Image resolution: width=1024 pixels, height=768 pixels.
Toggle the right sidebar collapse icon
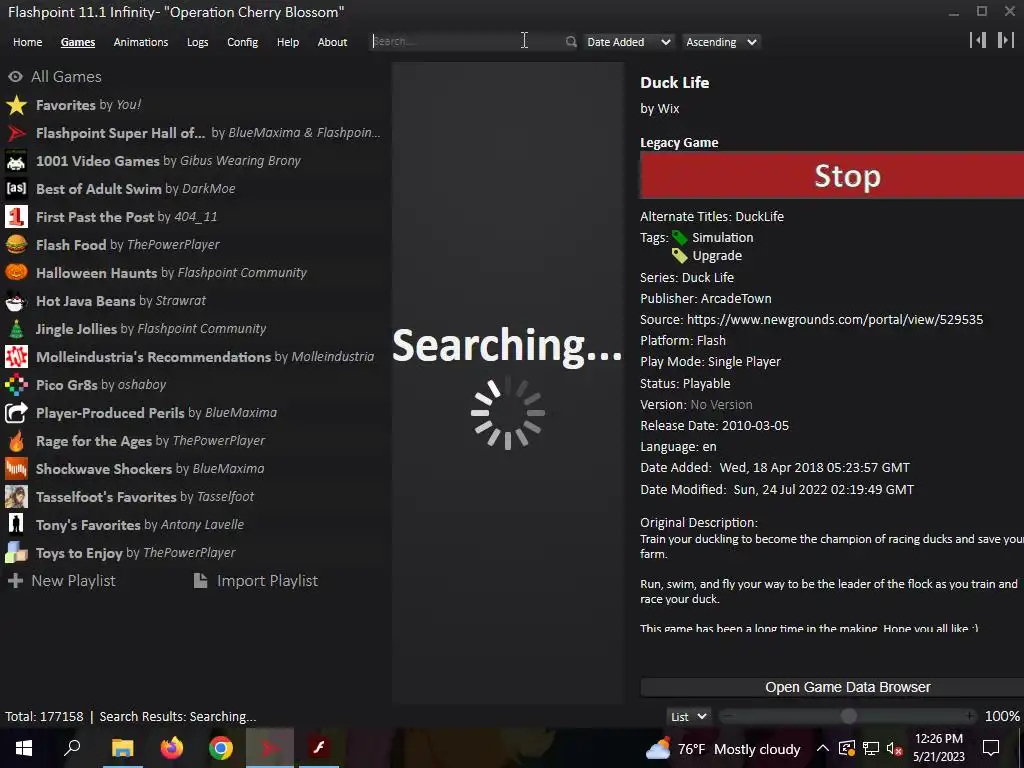point(1006,40)
